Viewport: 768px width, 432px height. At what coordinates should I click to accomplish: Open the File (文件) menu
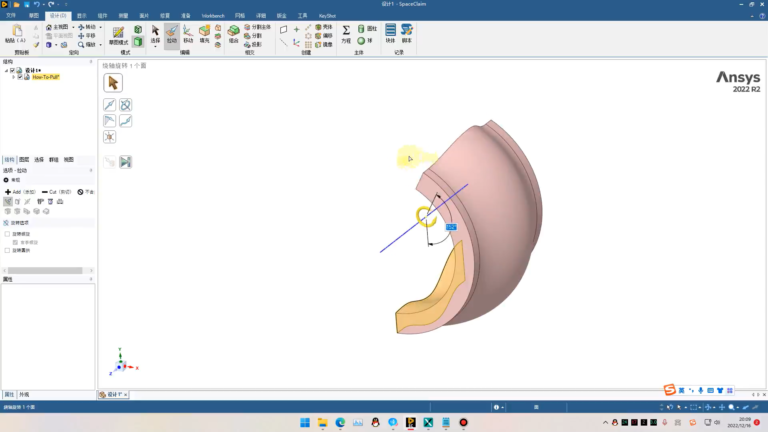[x=11, y=16]
